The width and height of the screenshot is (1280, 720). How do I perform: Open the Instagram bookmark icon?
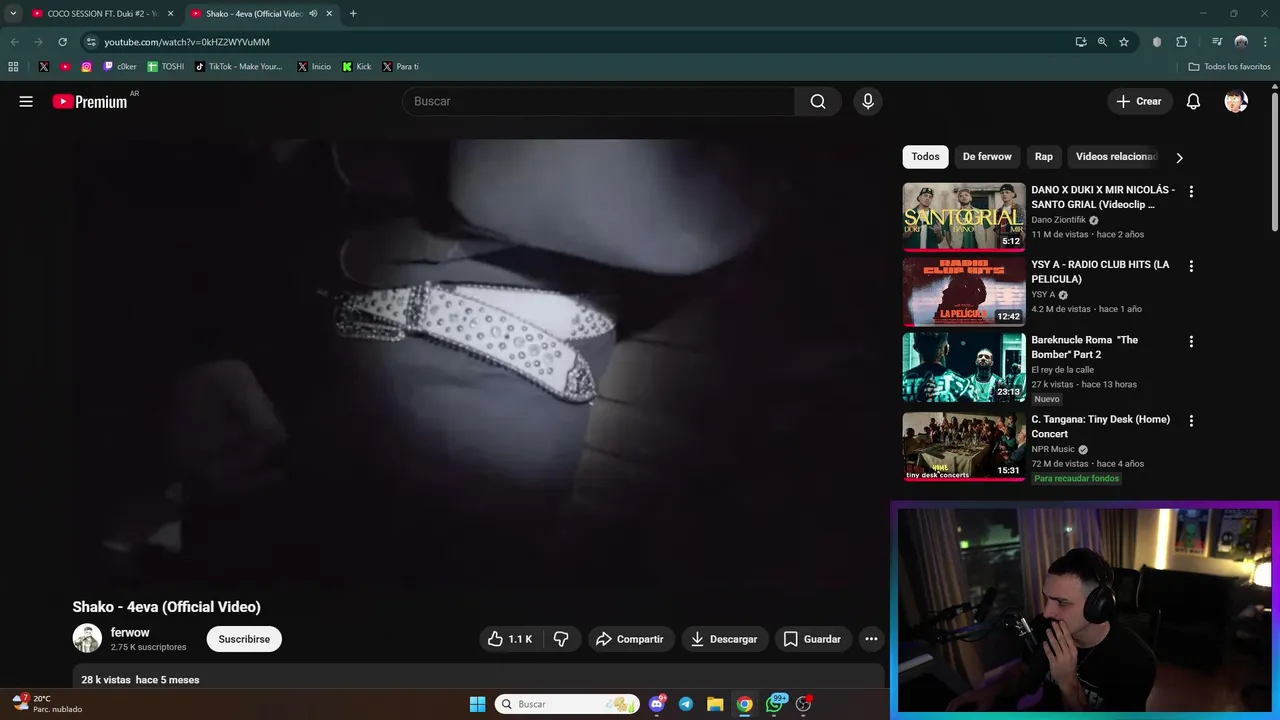pyautogui.click(x=87, y=67)
